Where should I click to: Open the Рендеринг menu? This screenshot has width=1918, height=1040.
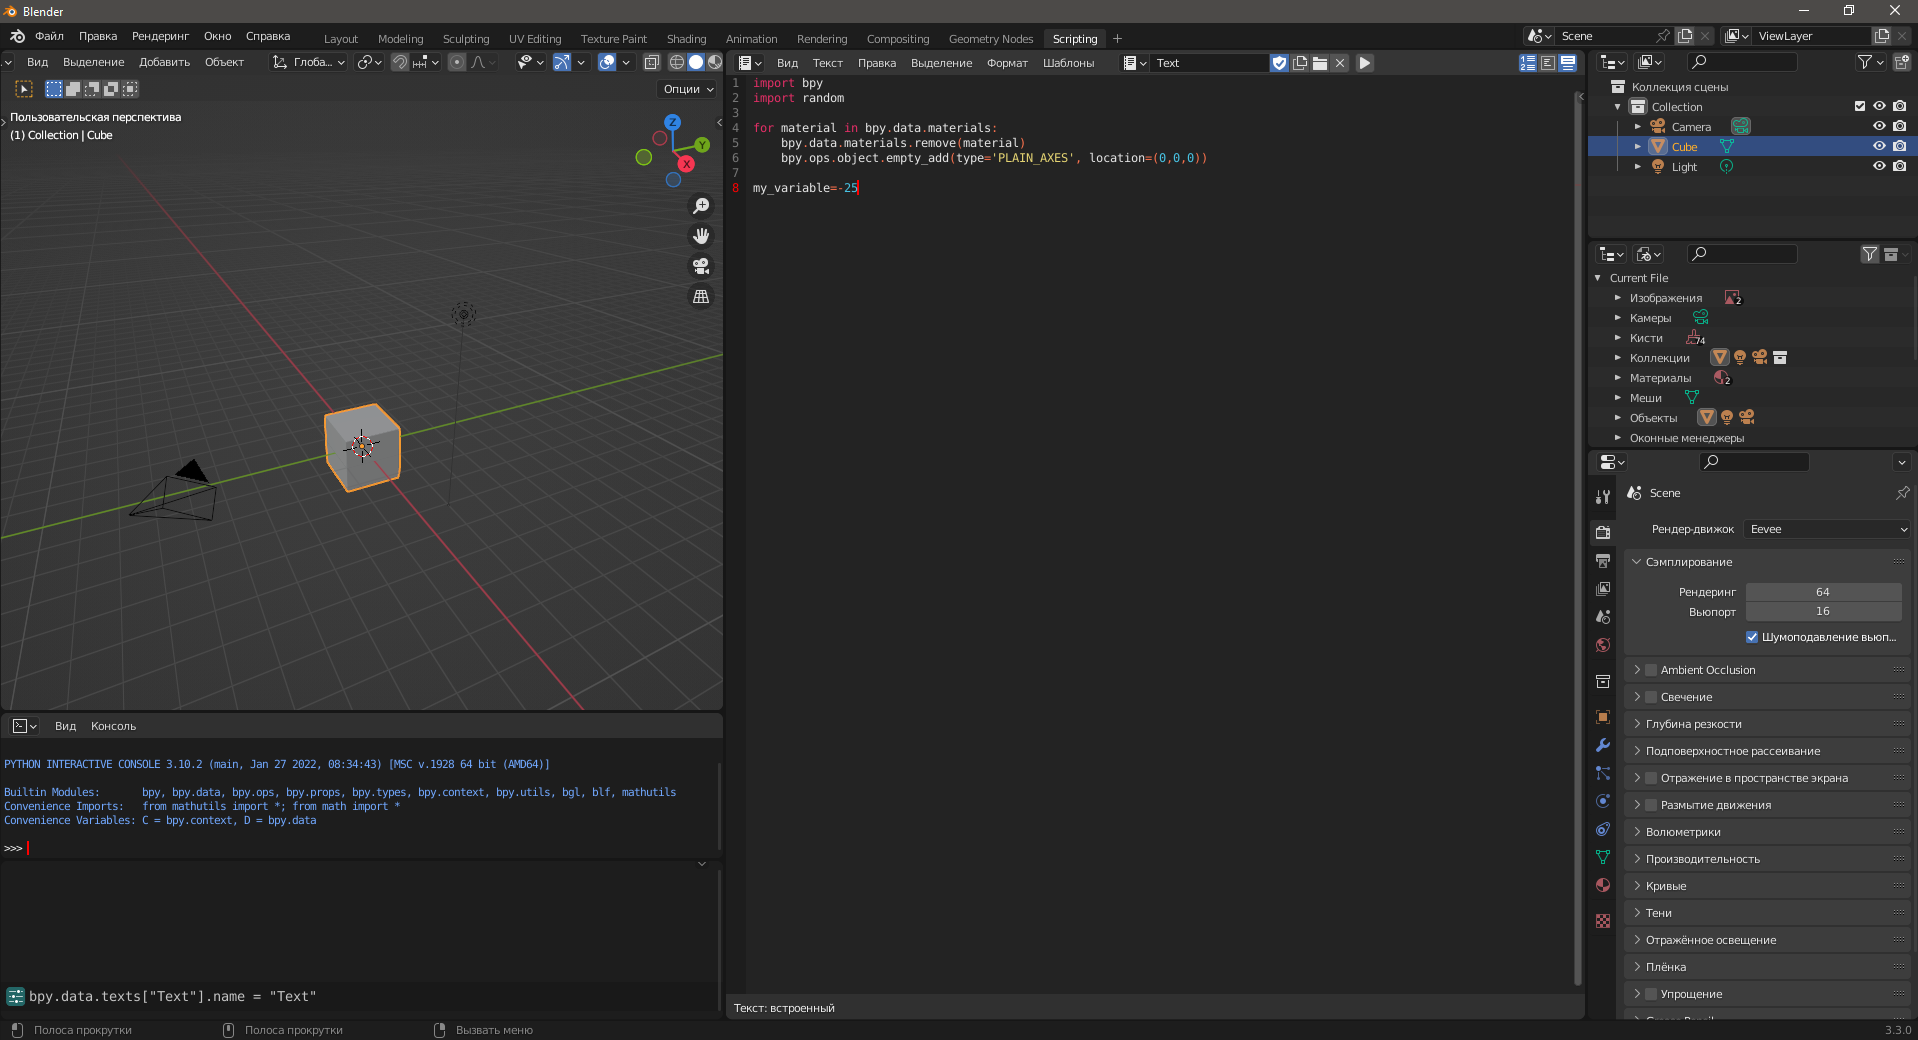click(160, 36)
